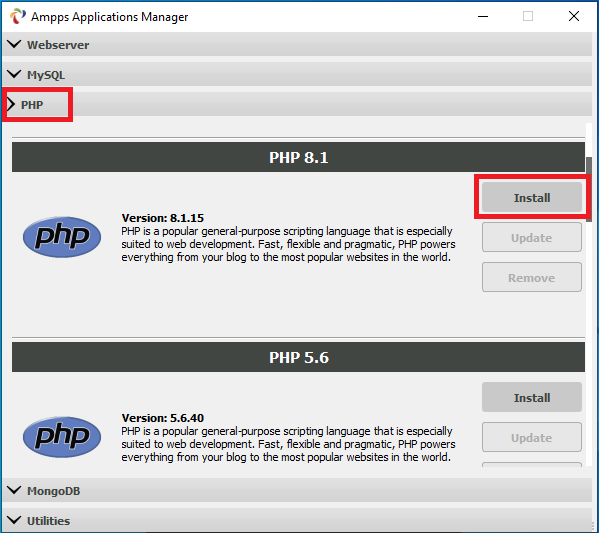Click the PHP list vertical scrollbar thumb

[589, 189]
